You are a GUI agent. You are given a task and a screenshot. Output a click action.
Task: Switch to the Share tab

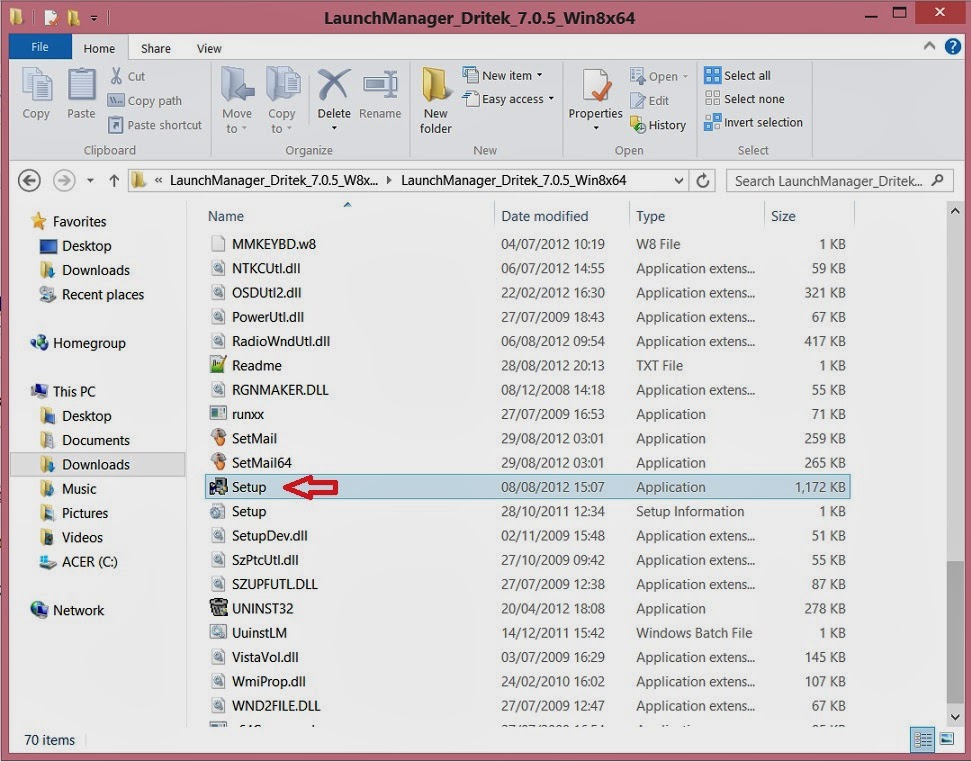pos(155,48)
